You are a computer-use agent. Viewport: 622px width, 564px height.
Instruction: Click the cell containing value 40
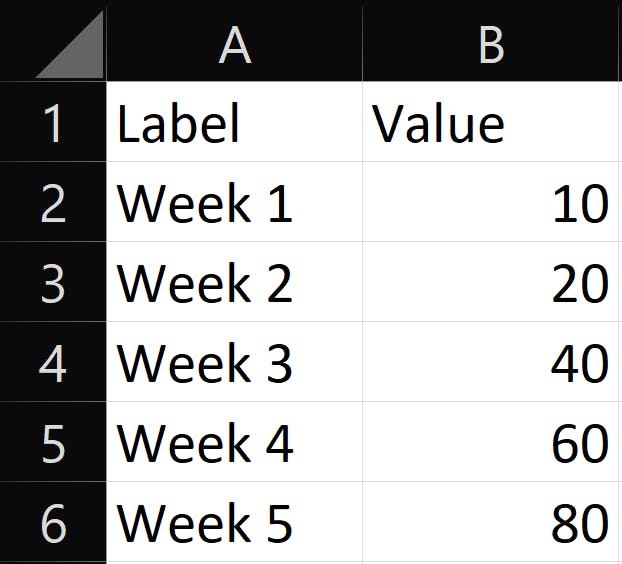point(491,363)
